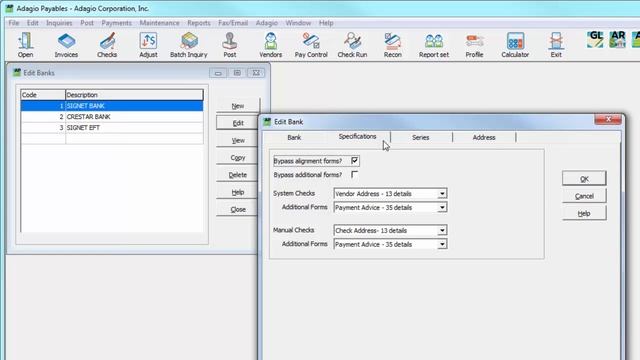Screen dimensions: 640x360
Task: Click Close in Edit Banks window
Action: pyautogui.click(x=238, y=210)
